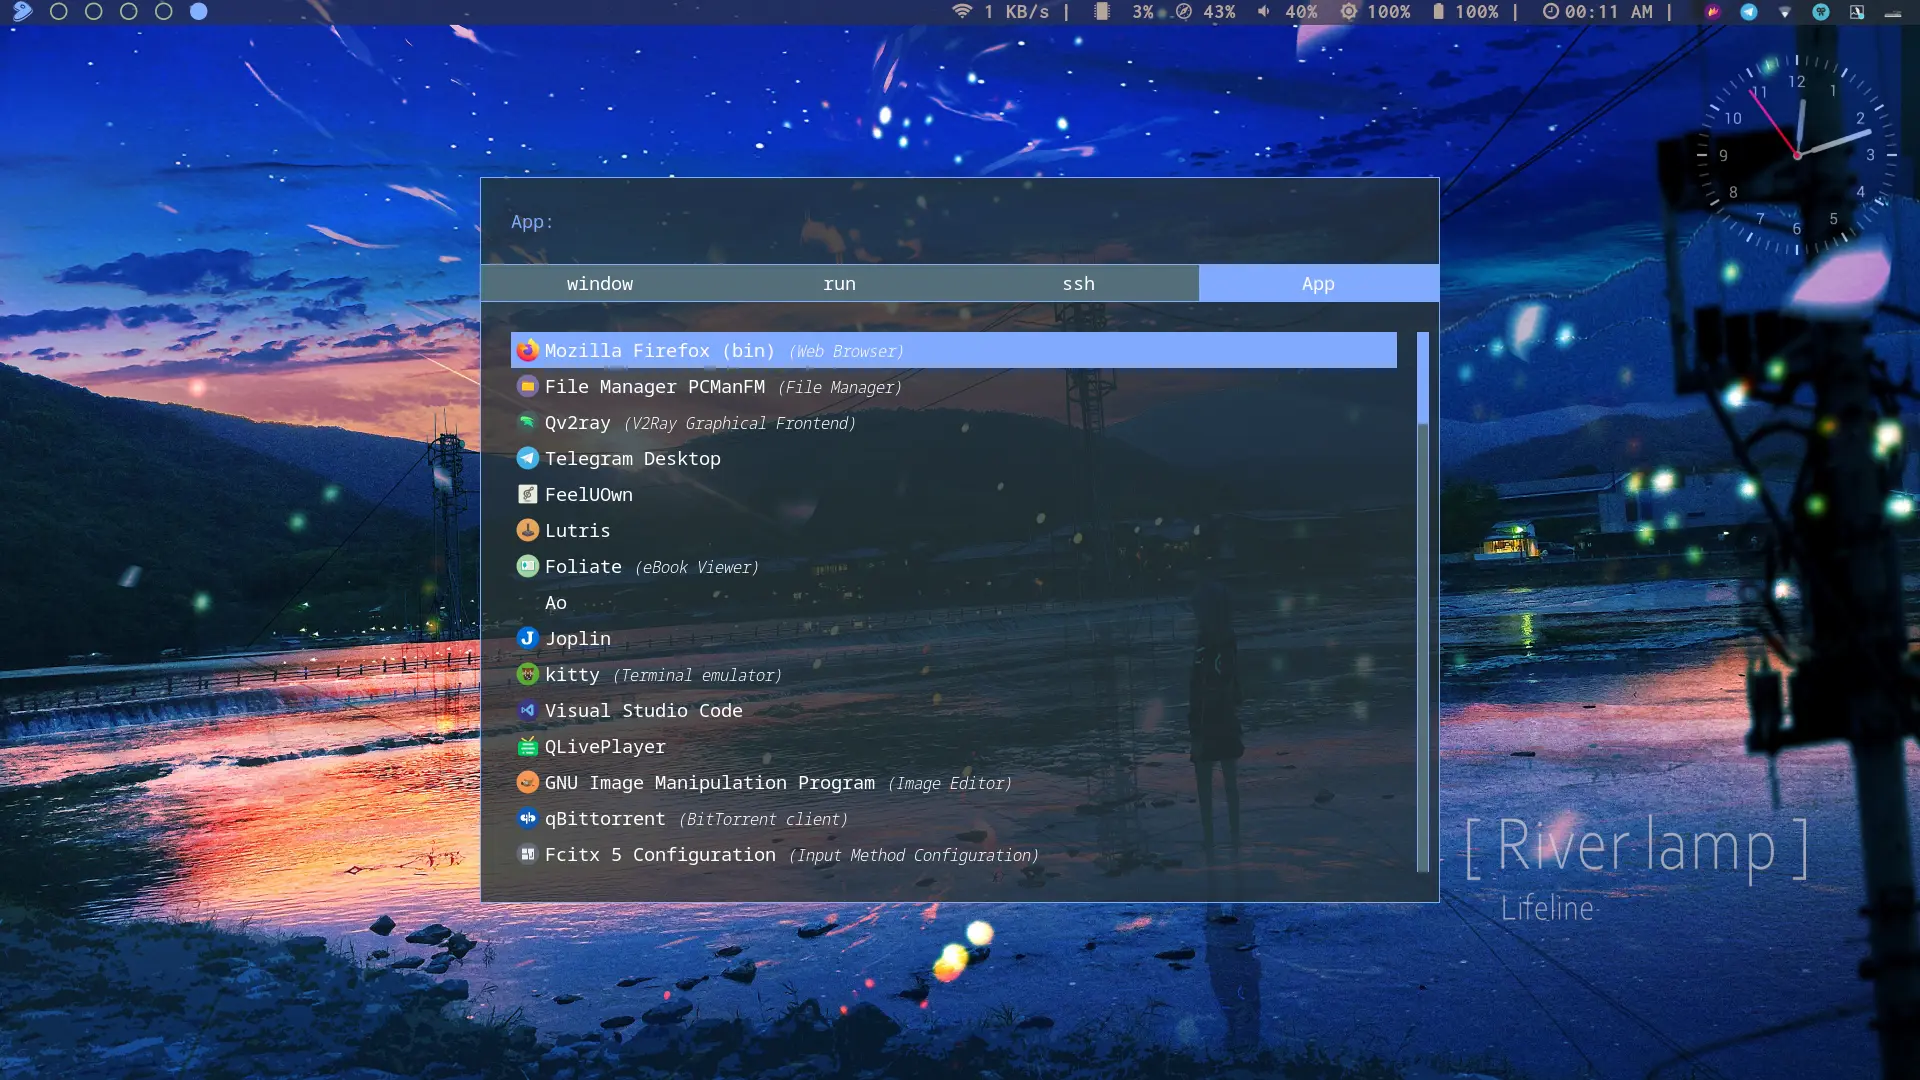1920x1080 pixels.
Task: Open the run mode tab
Action: click(x=839, y=284)
